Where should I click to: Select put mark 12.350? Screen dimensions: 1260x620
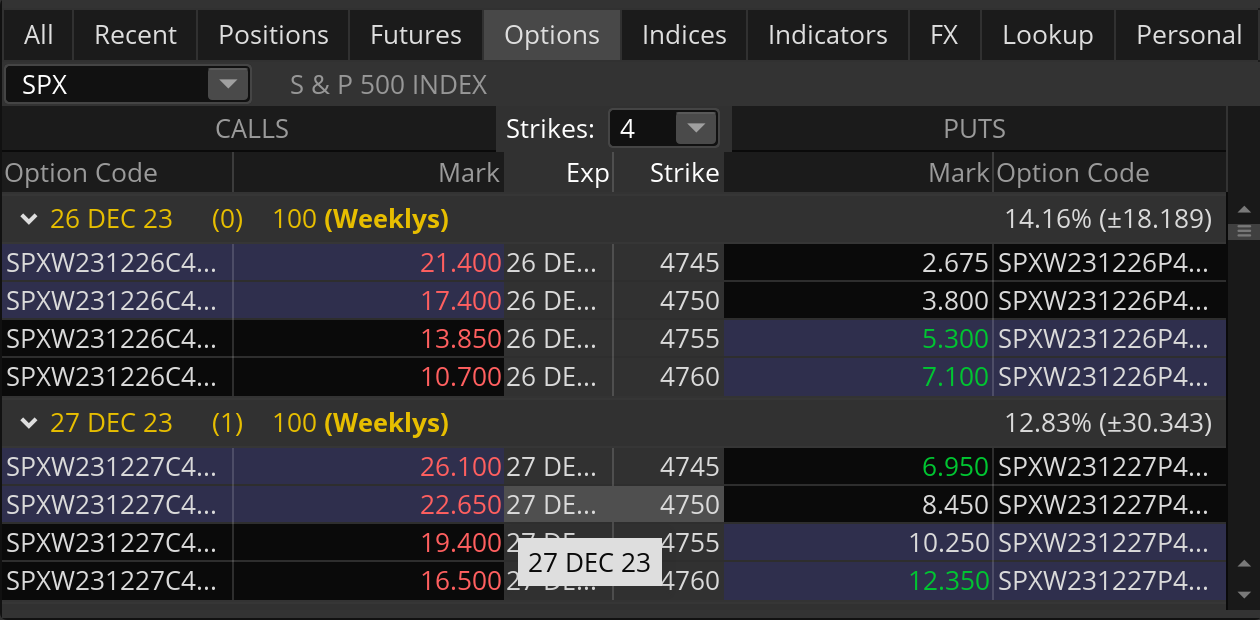pos(948,581)
